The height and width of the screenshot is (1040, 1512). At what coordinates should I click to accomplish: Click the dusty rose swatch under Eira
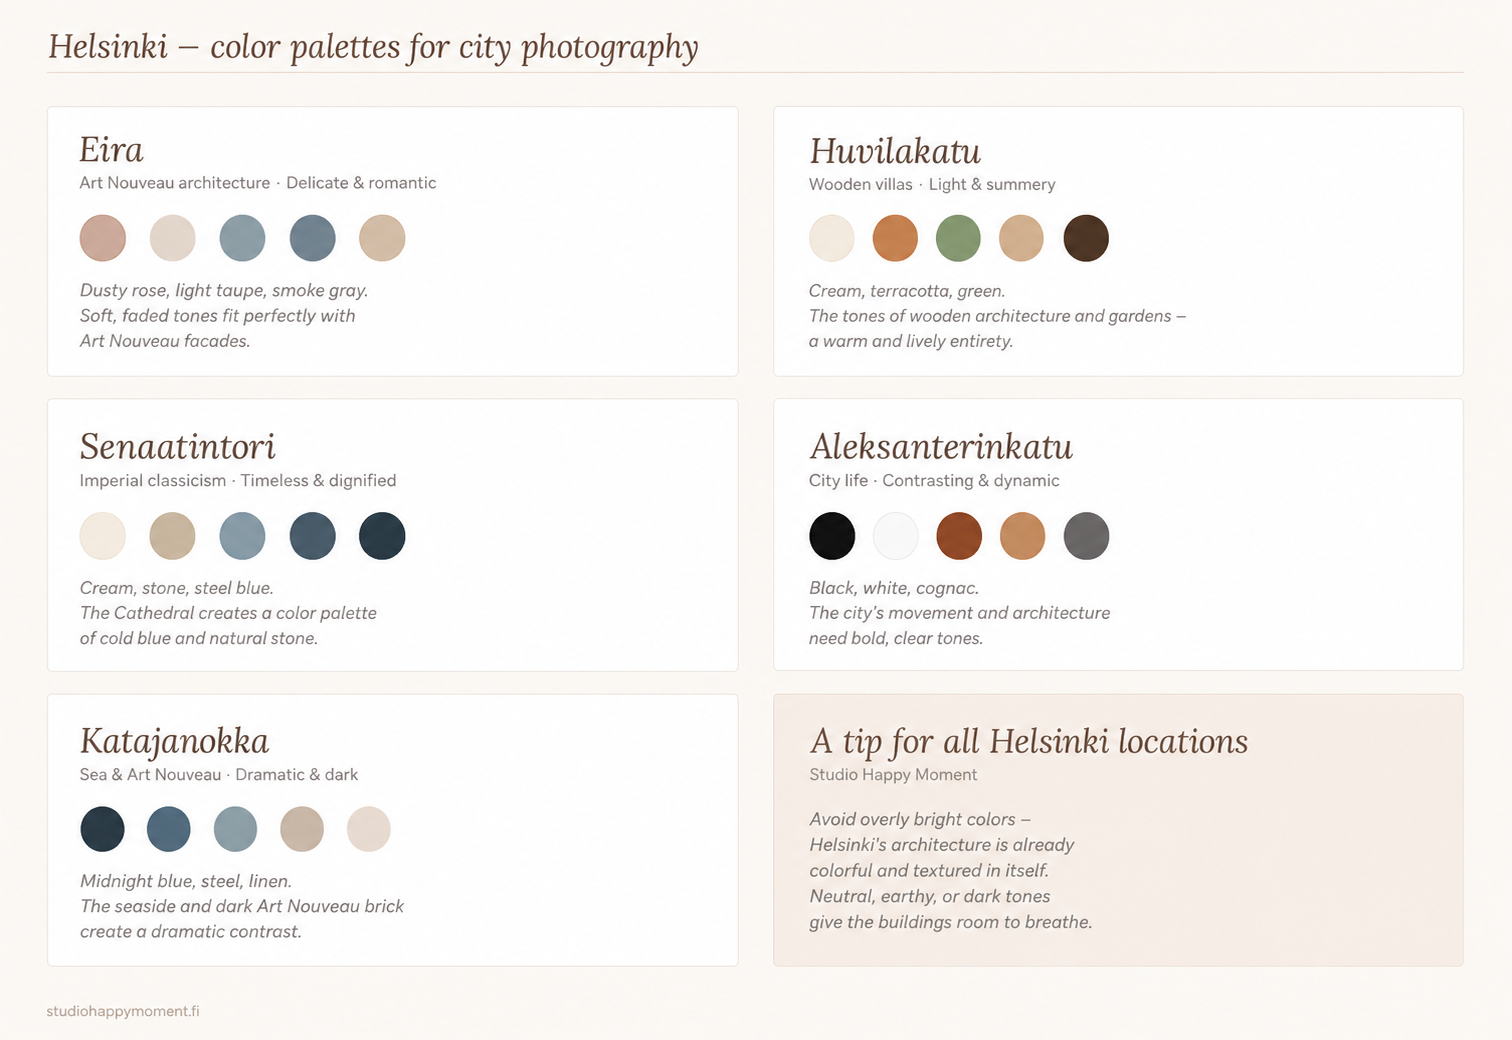[x=103, y=238]
